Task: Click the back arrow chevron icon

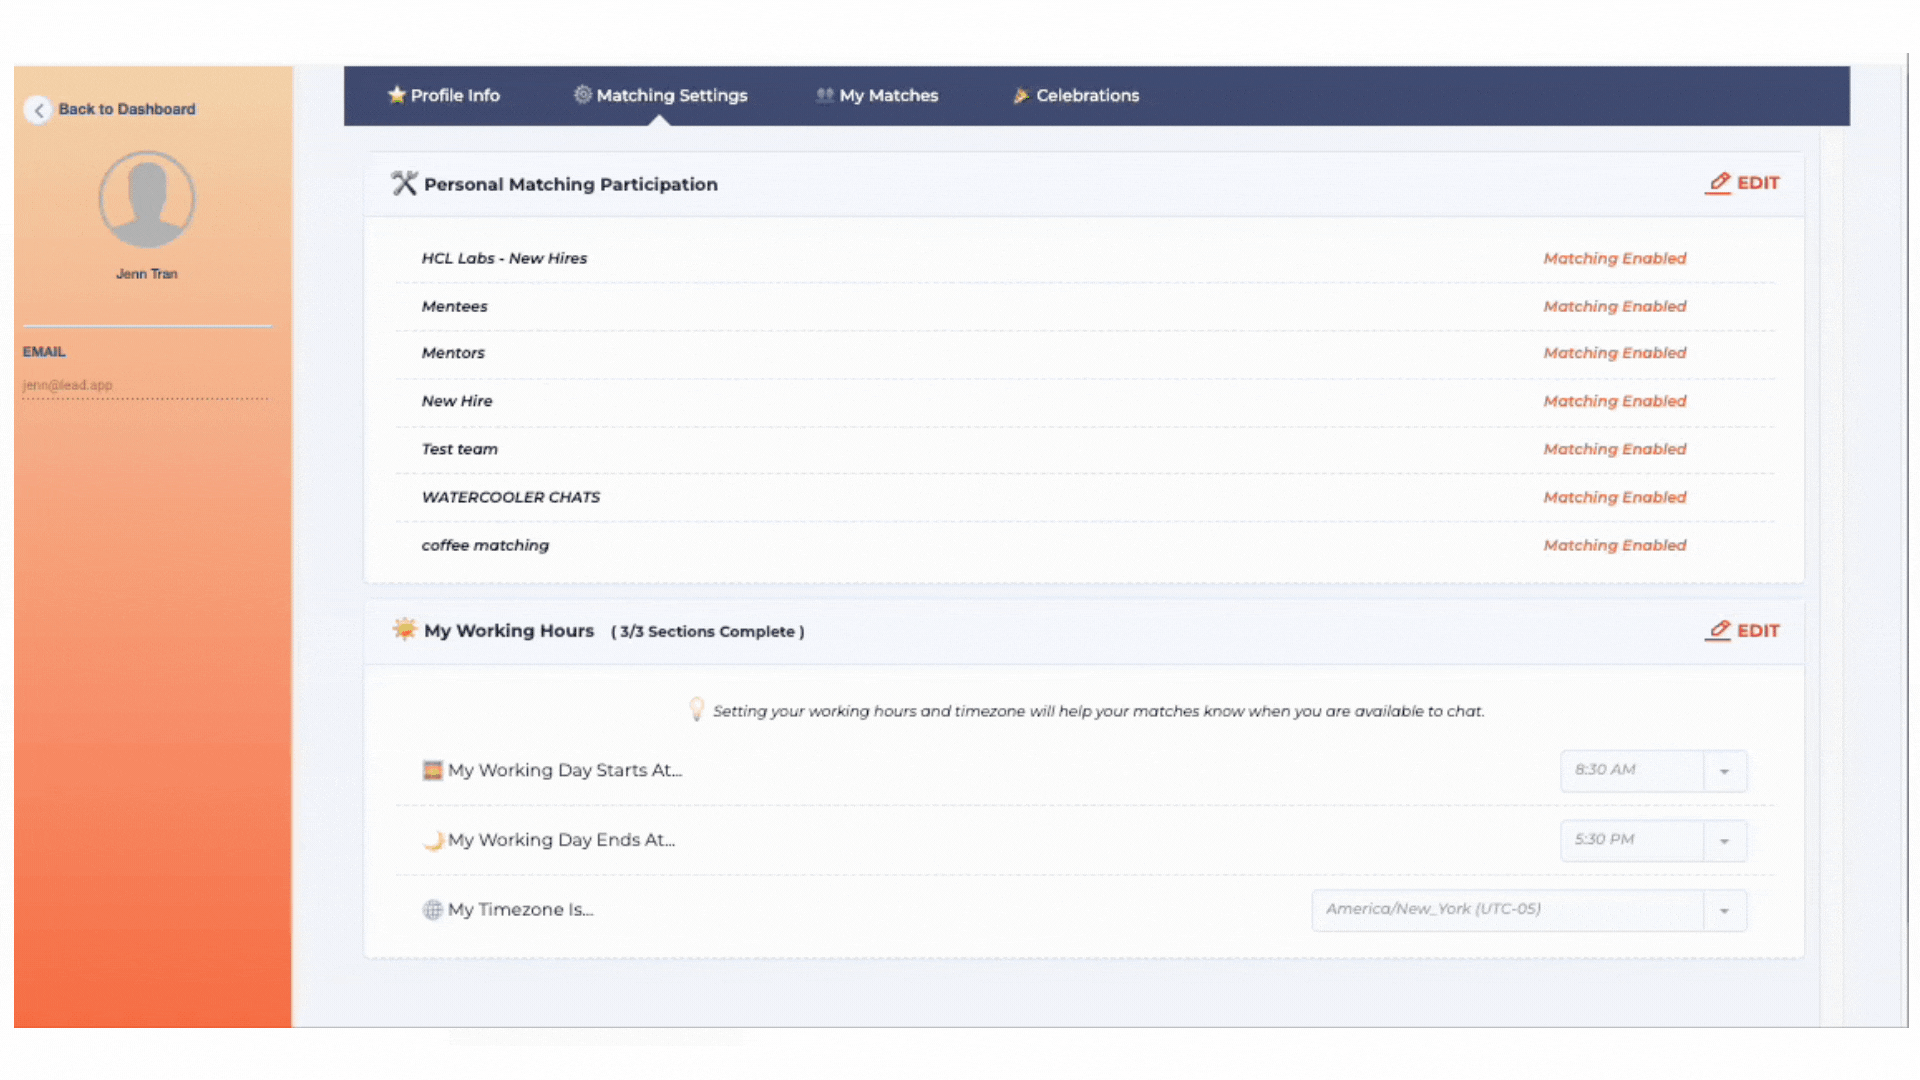Action: [39, 110]
